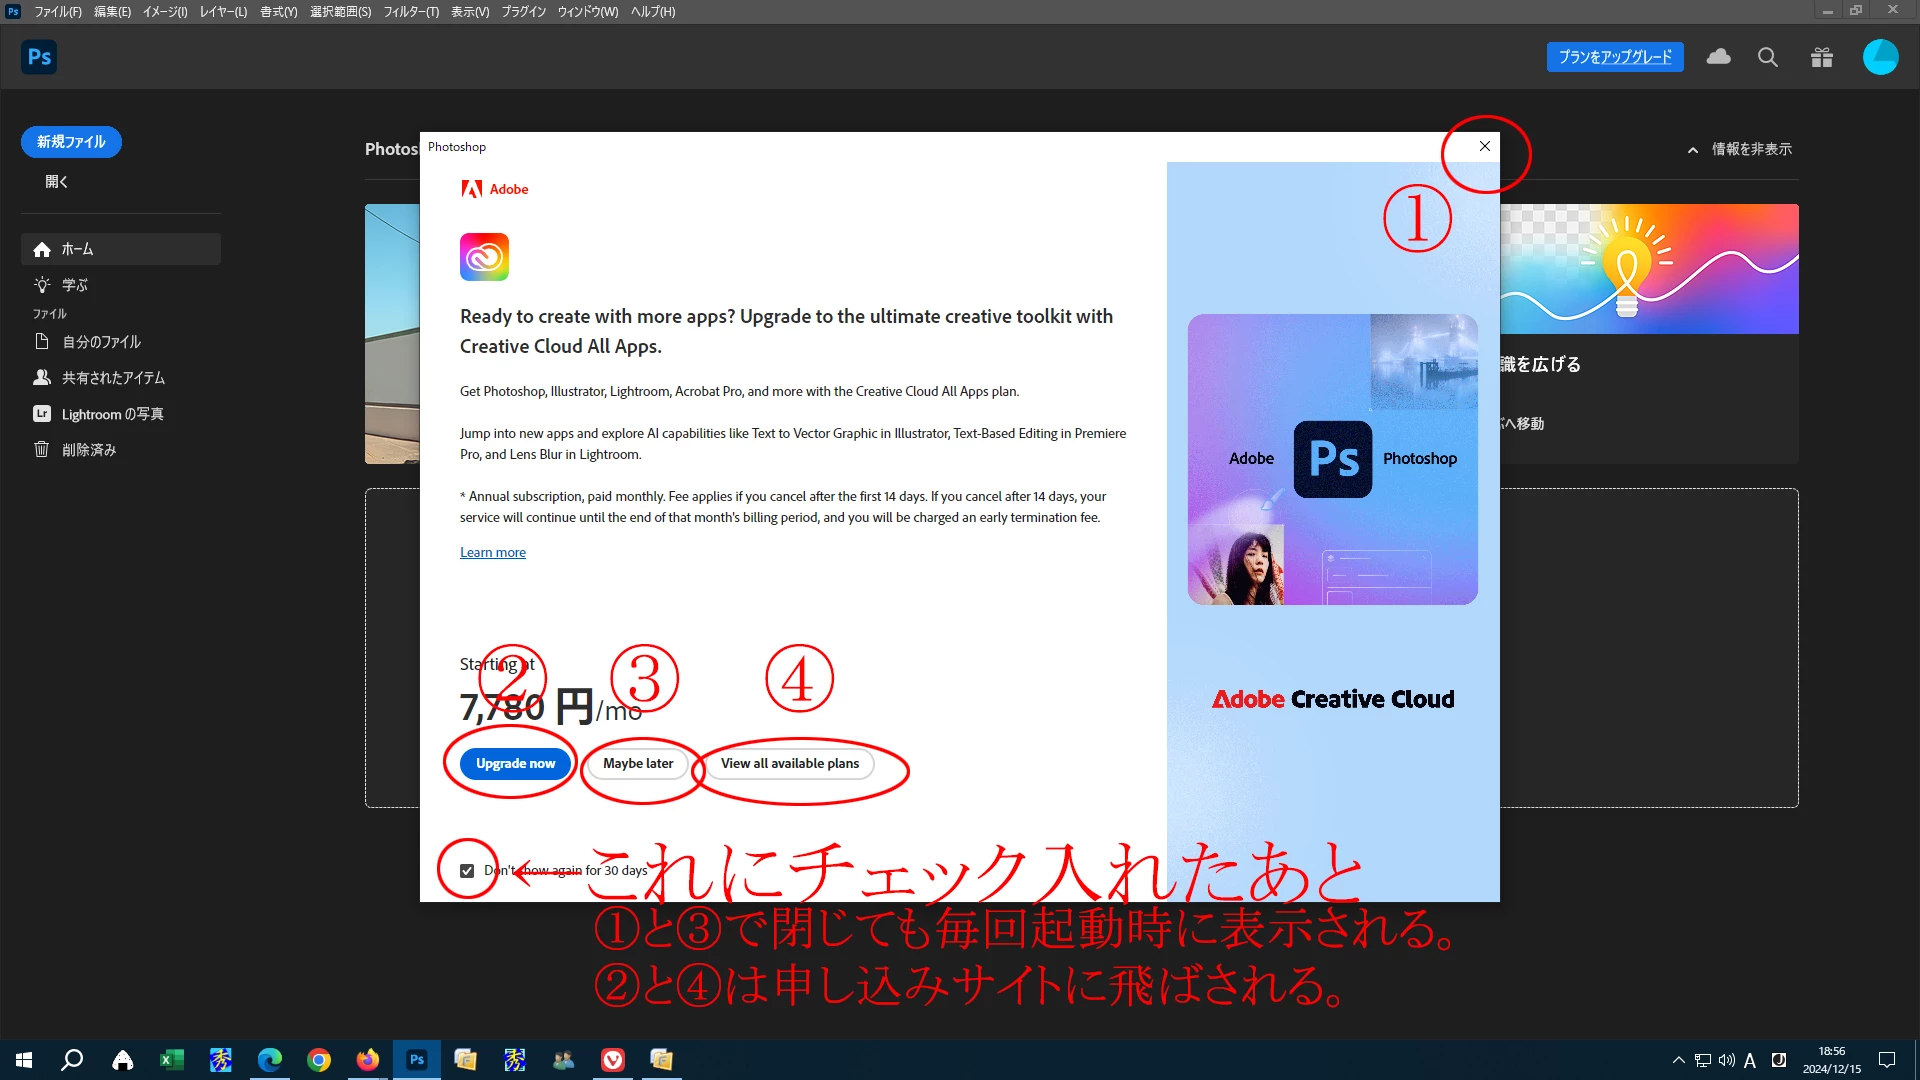Open the Learn more link
Image resolution: width=1920 pixels, height=1080 pixels.
click(x=492, y=552)
